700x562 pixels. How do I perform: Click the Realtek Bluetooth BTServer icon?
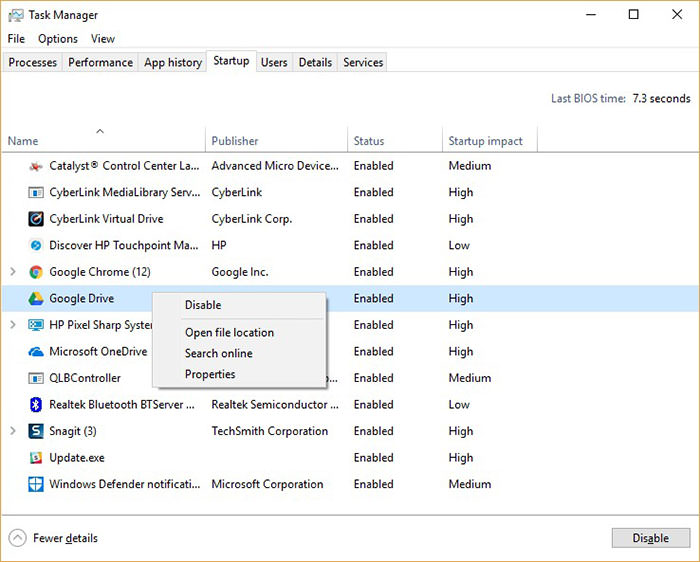tap(36, 405)
